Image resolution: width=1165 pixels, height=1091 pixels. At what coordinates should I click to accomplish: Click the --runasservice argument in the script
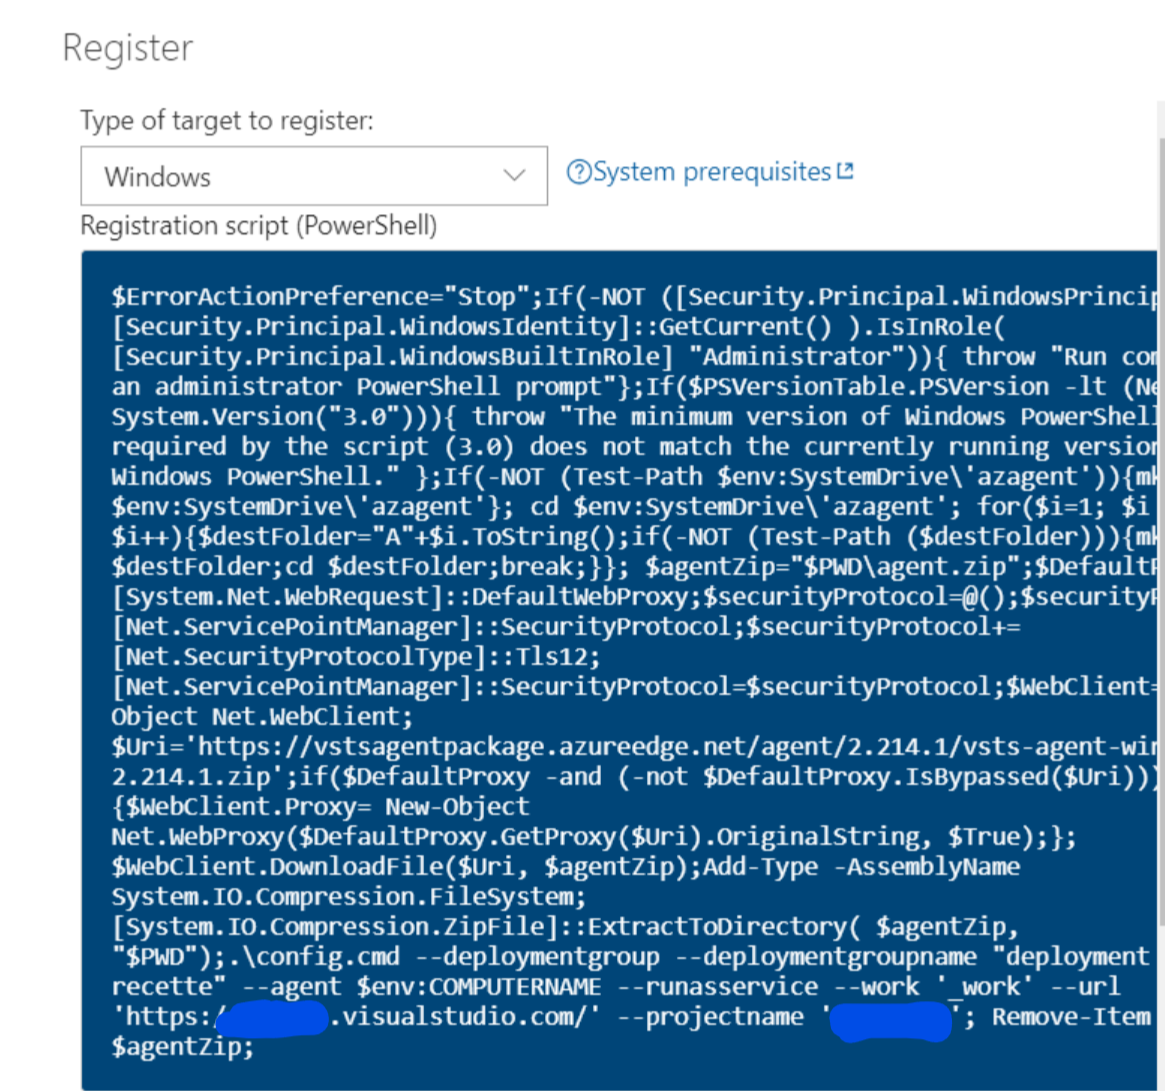[731, 987]
